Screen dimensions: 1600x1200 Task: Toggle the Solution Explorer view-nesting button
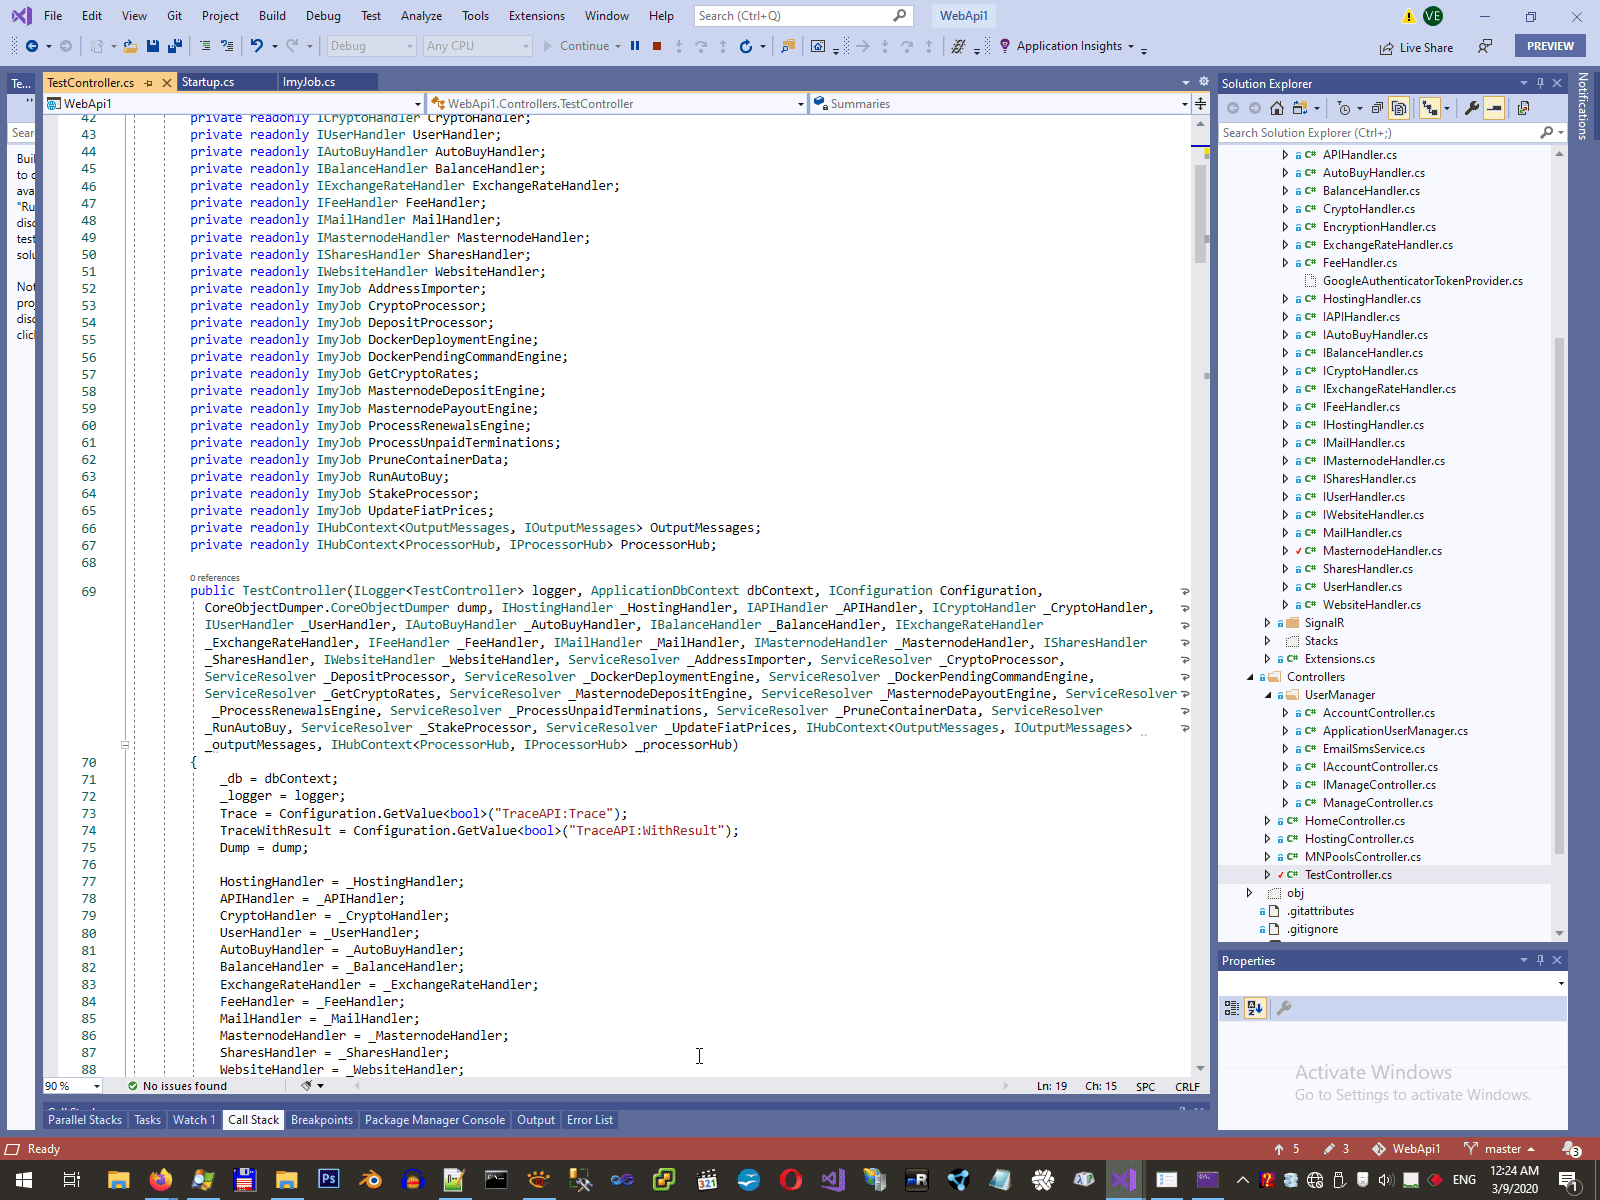(x=1430, y=108)
